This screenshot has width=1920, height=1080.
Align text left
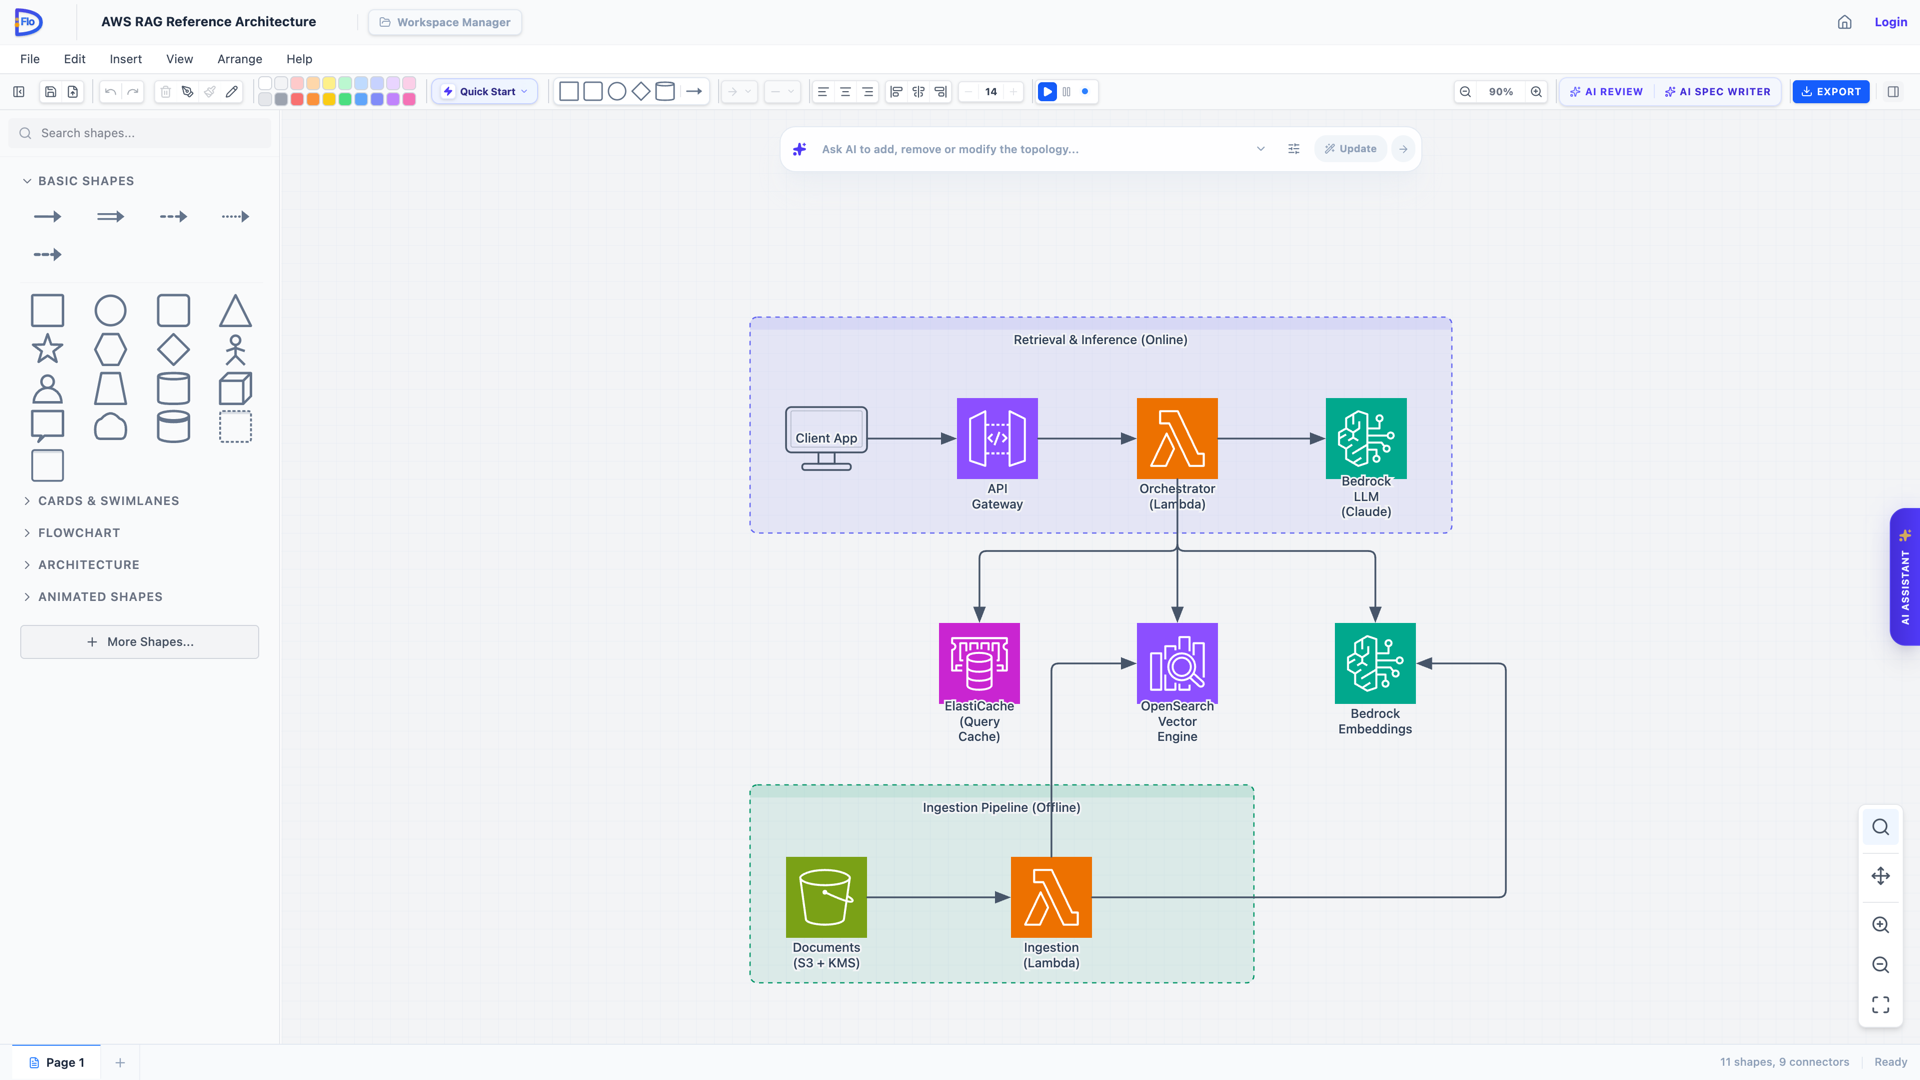[823, 91]
